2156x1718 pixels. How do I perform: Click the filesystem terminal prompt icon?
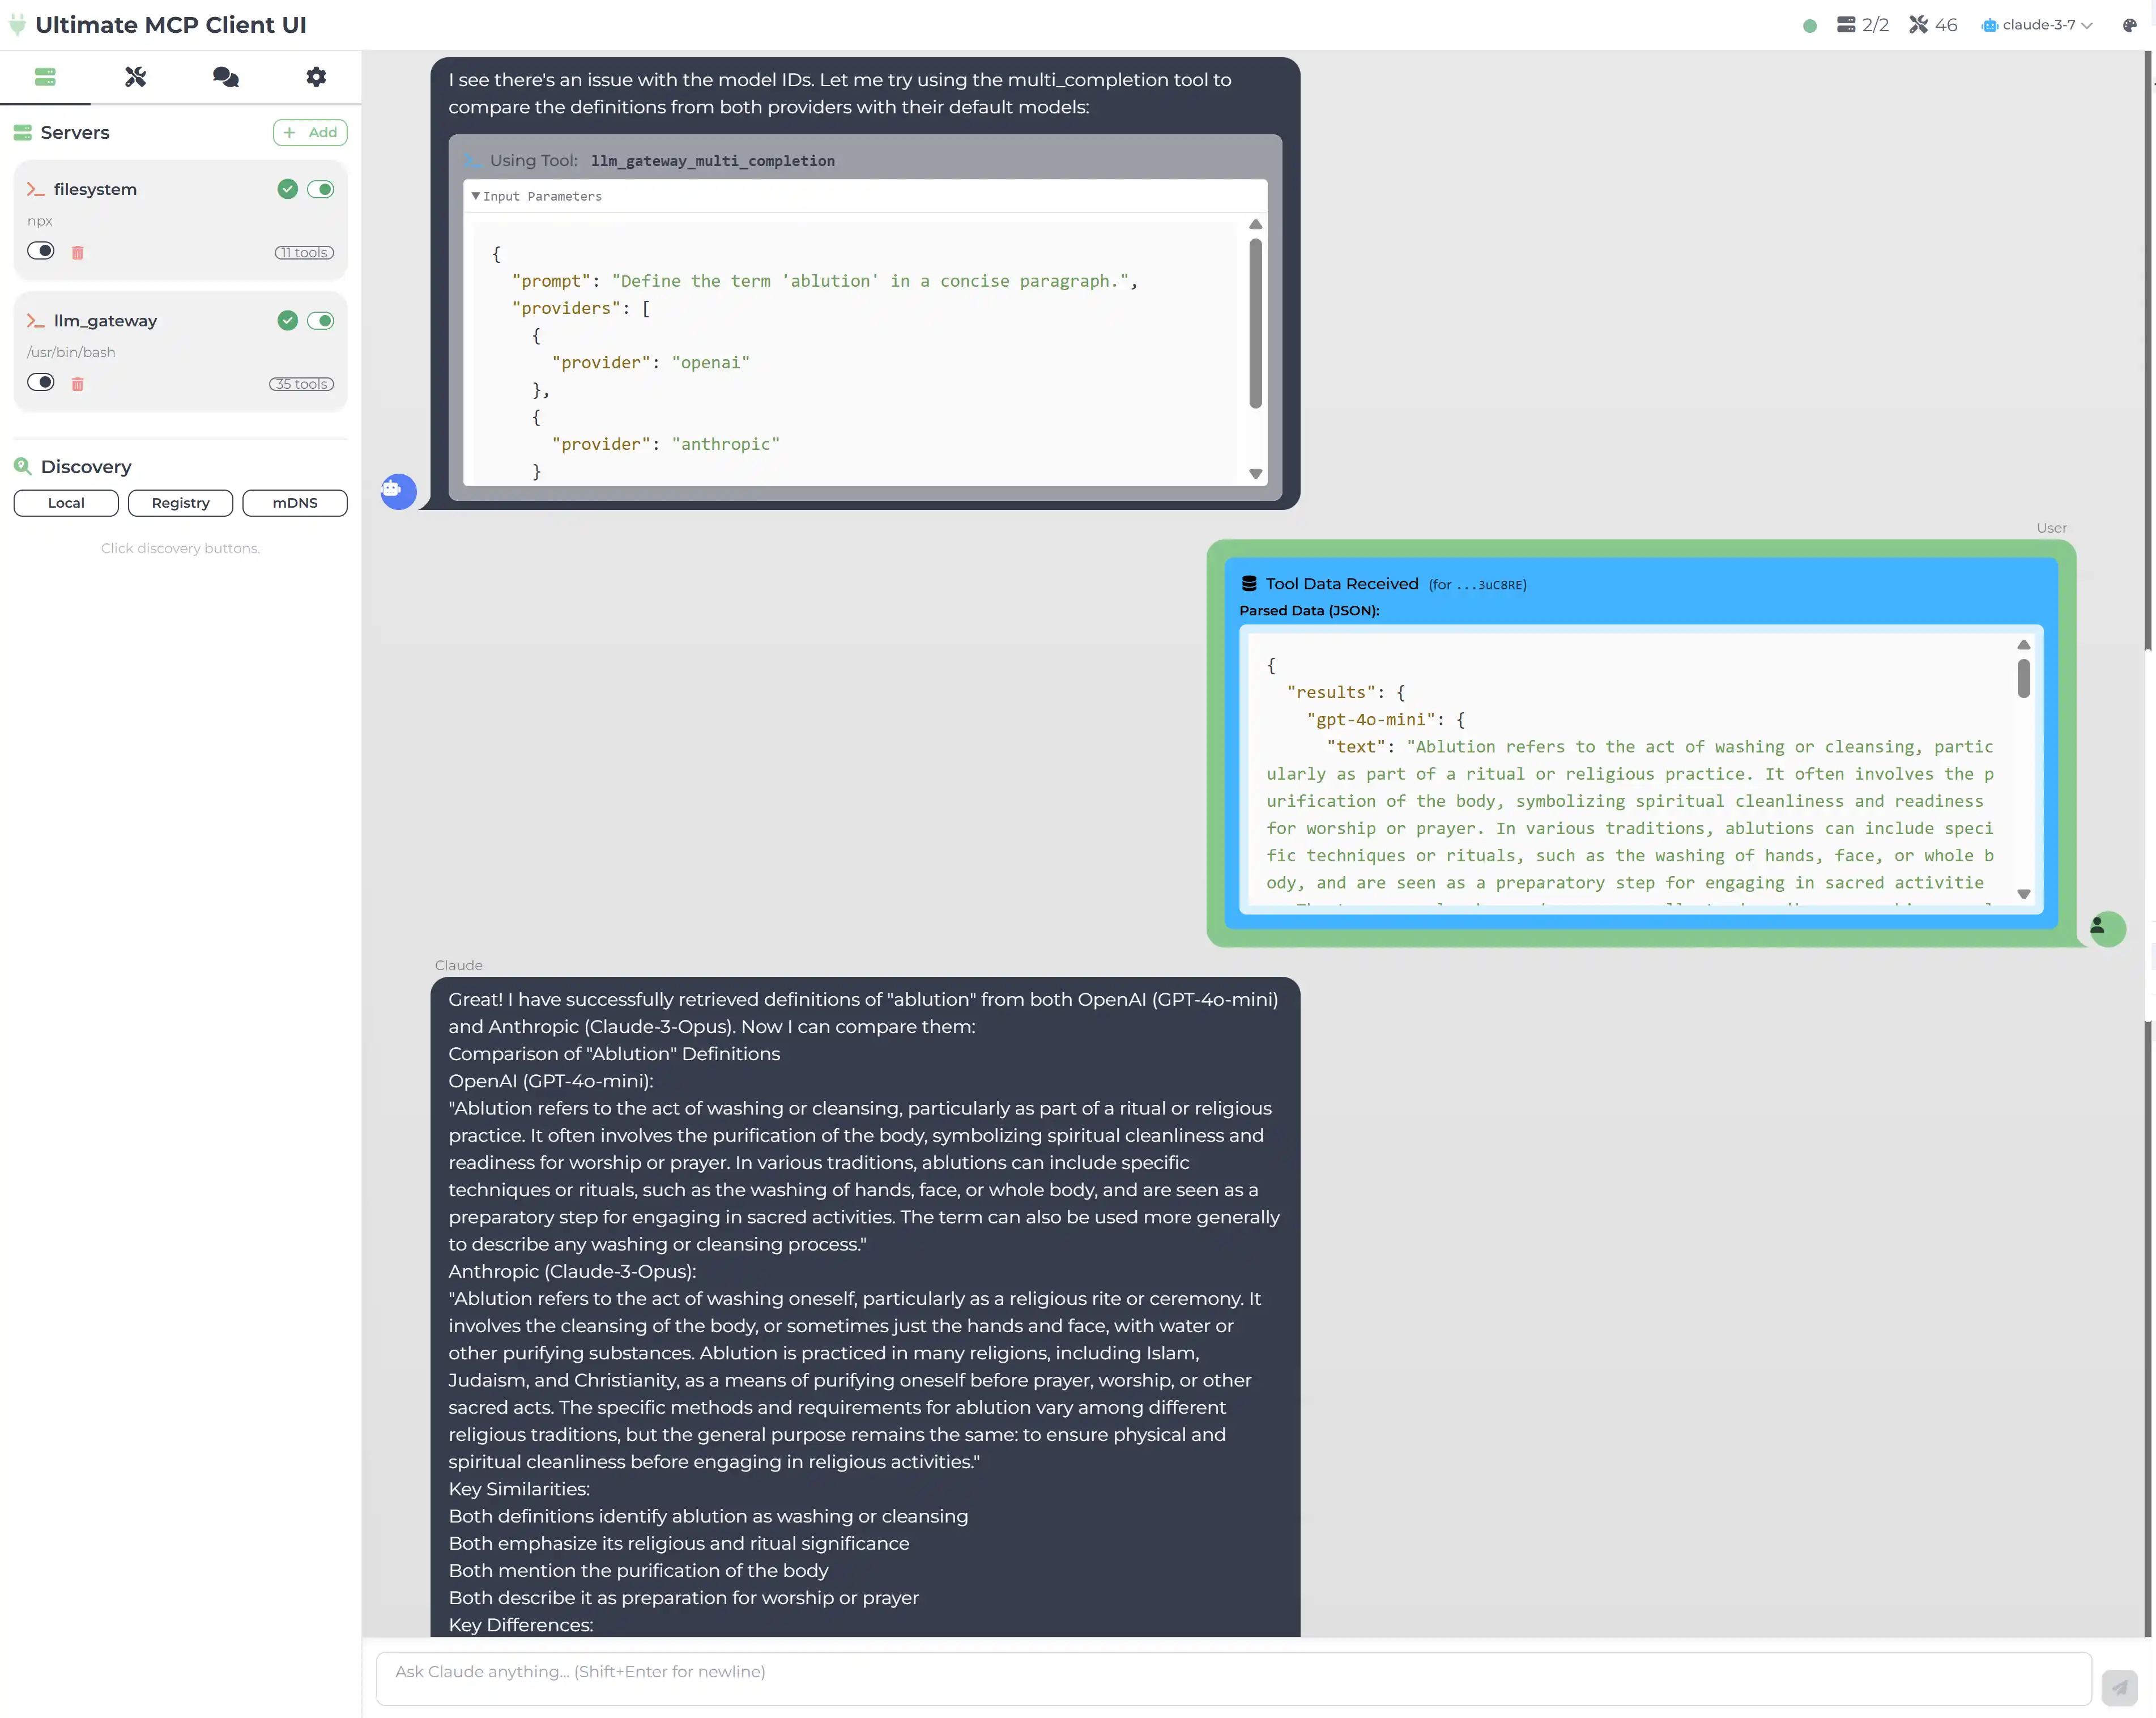click(36, 189)
